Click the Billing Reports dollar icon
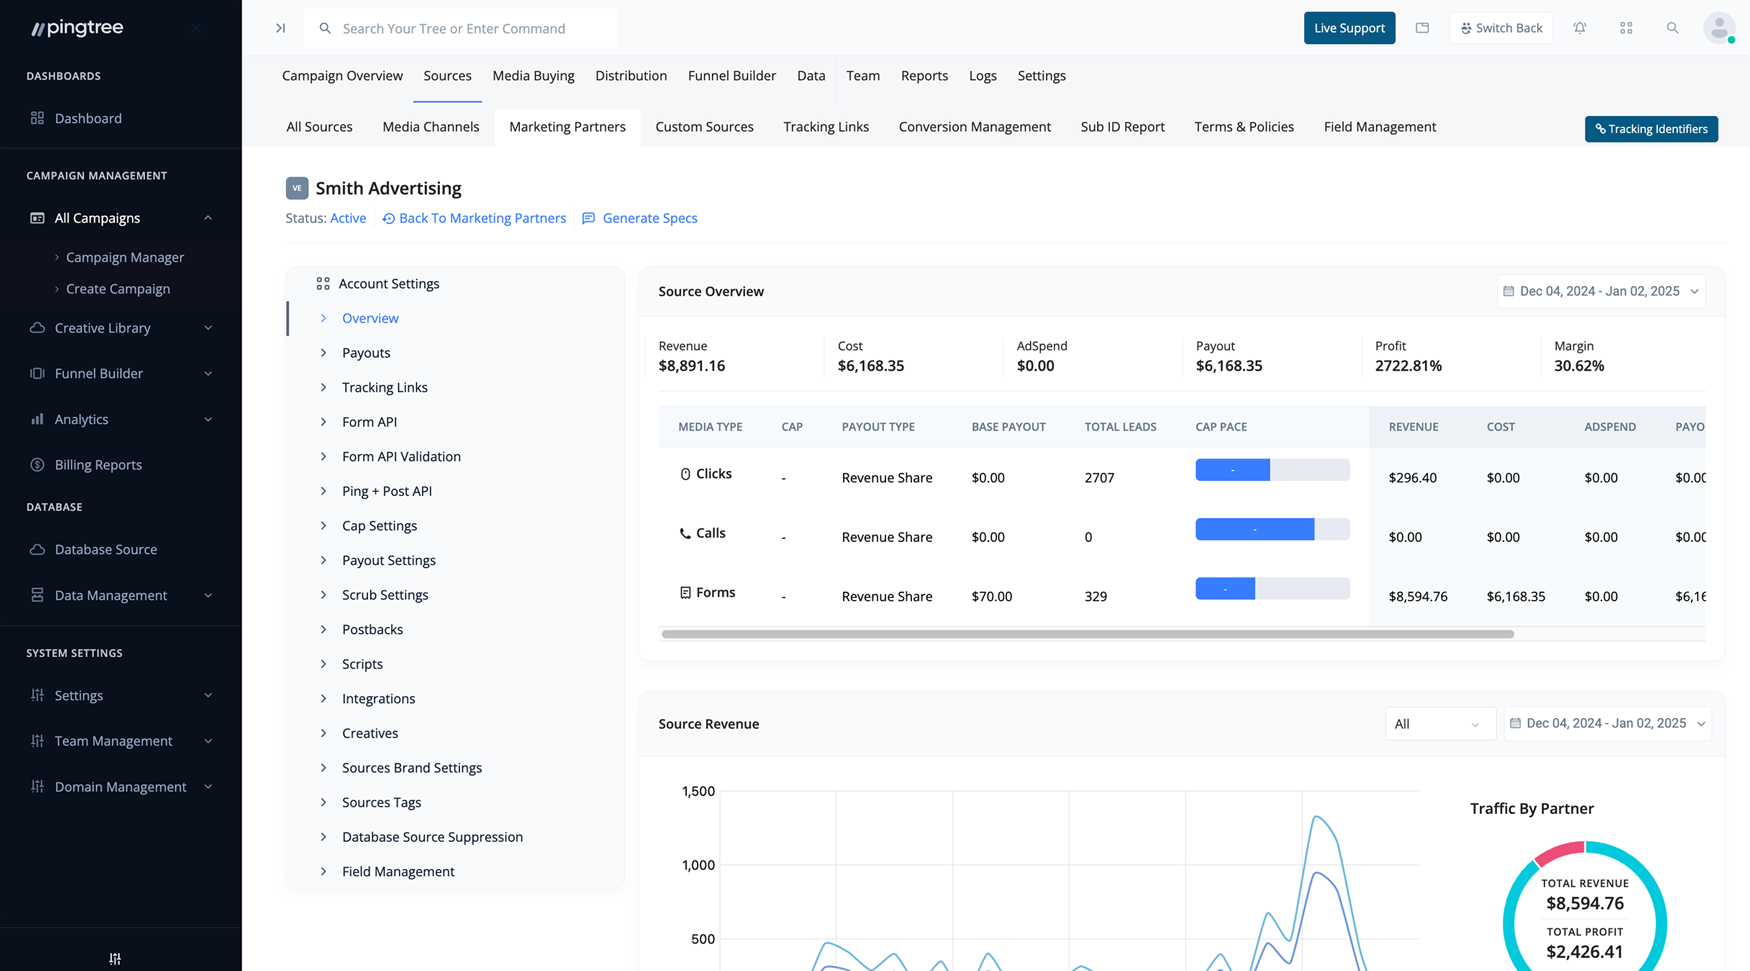This screenshot has height=971, width=1750. coord(37,465)
